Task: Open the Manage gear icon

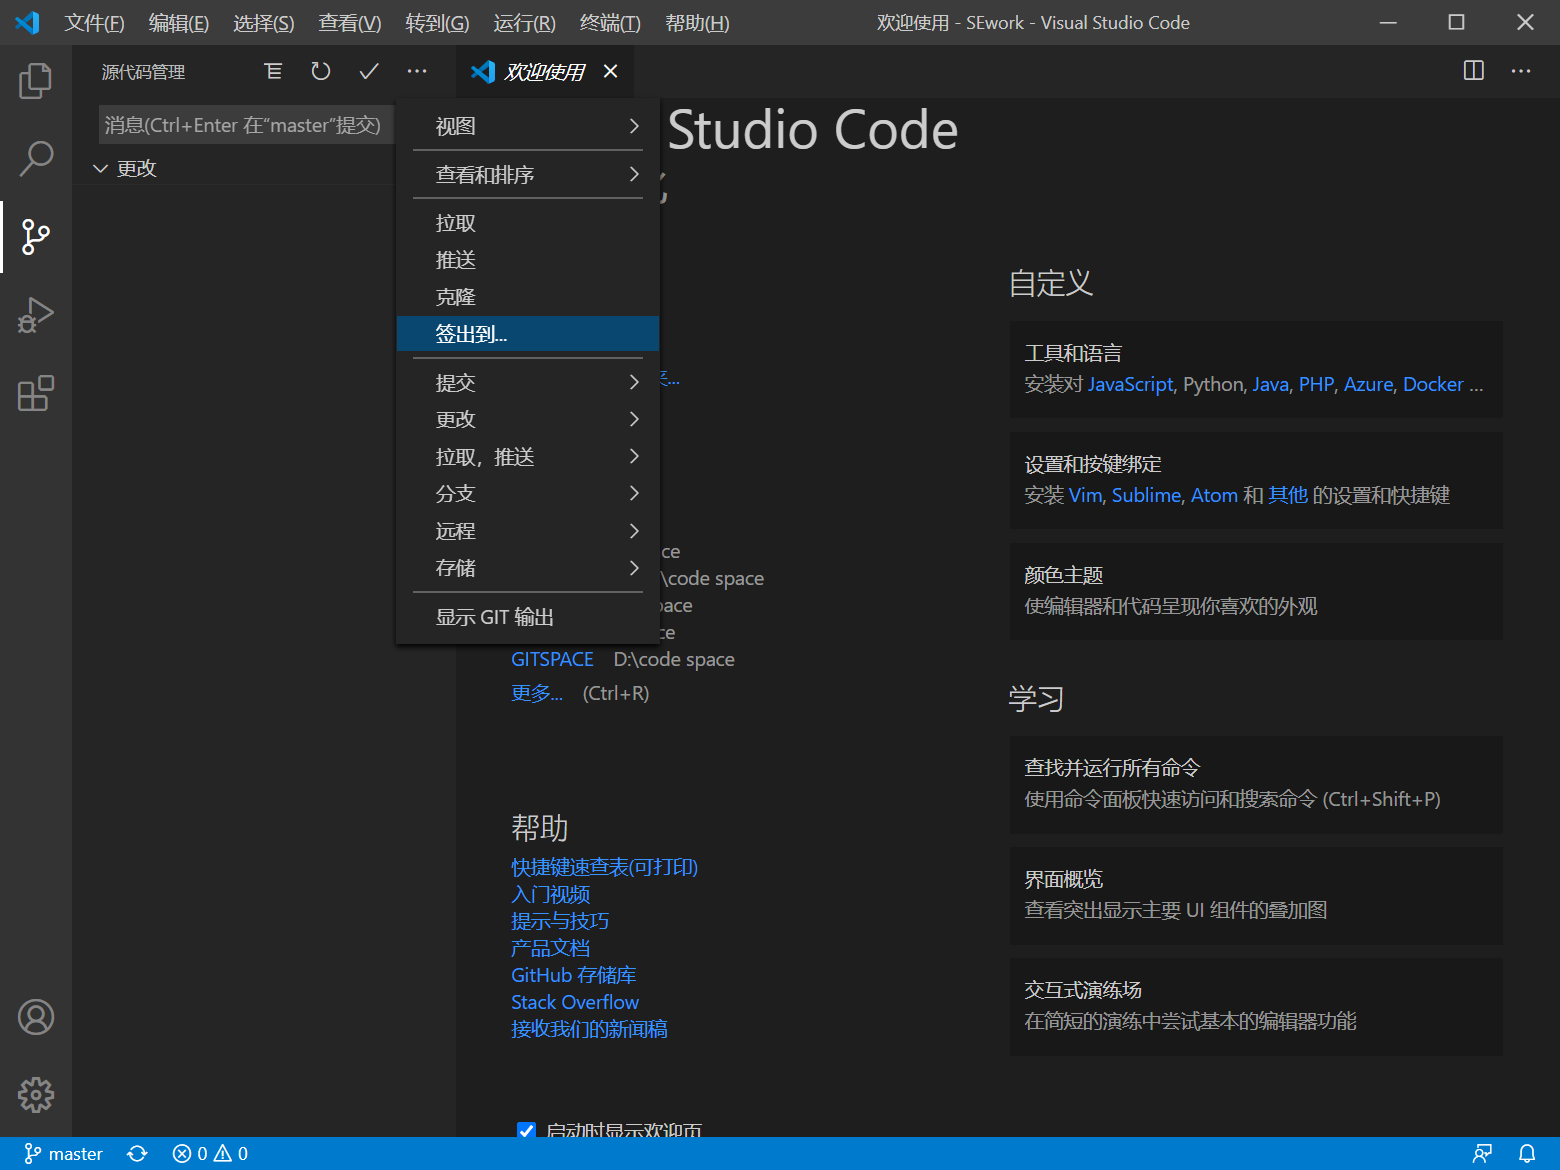Action: (36, 1095)
